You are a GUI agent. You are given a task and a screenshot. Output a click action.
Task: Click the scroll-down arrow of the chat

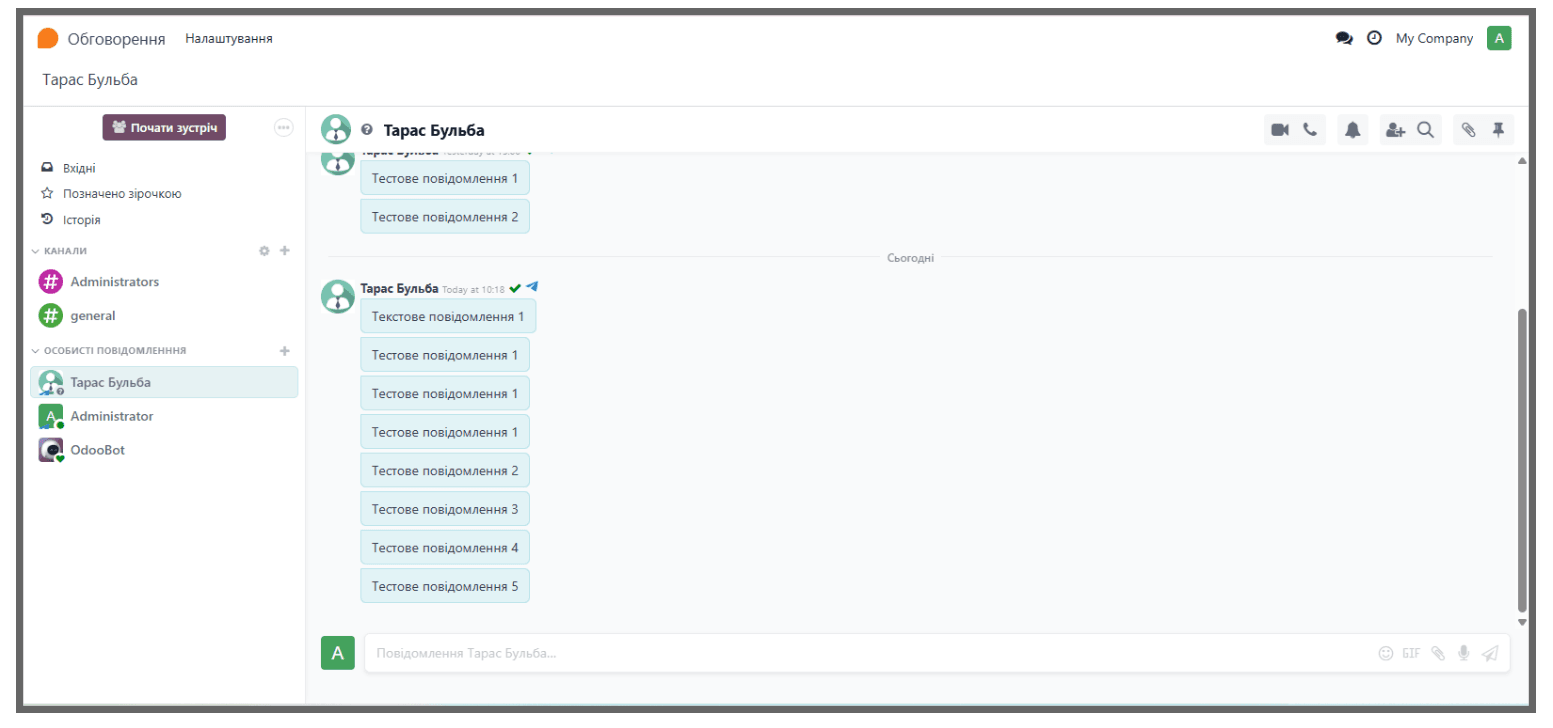tap(1522, 622)
